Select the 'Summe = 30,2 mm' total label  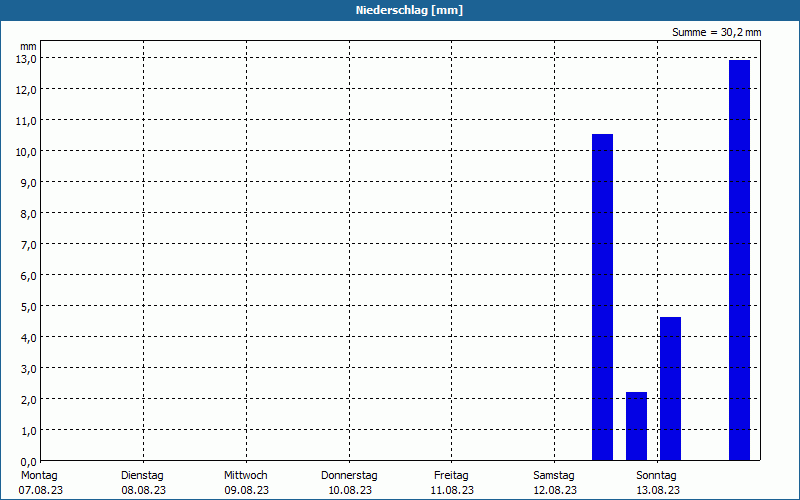[716, 32]
